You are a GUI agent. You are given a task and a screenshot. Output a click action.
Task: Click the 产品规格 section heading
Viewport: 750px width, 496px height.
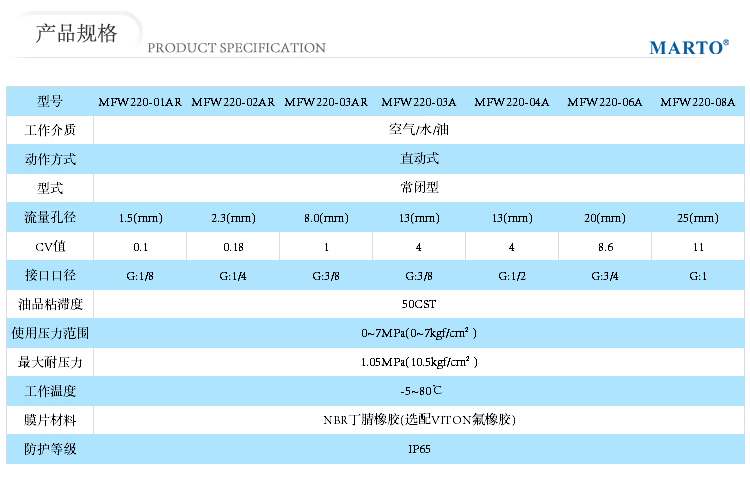coord(76,33)
